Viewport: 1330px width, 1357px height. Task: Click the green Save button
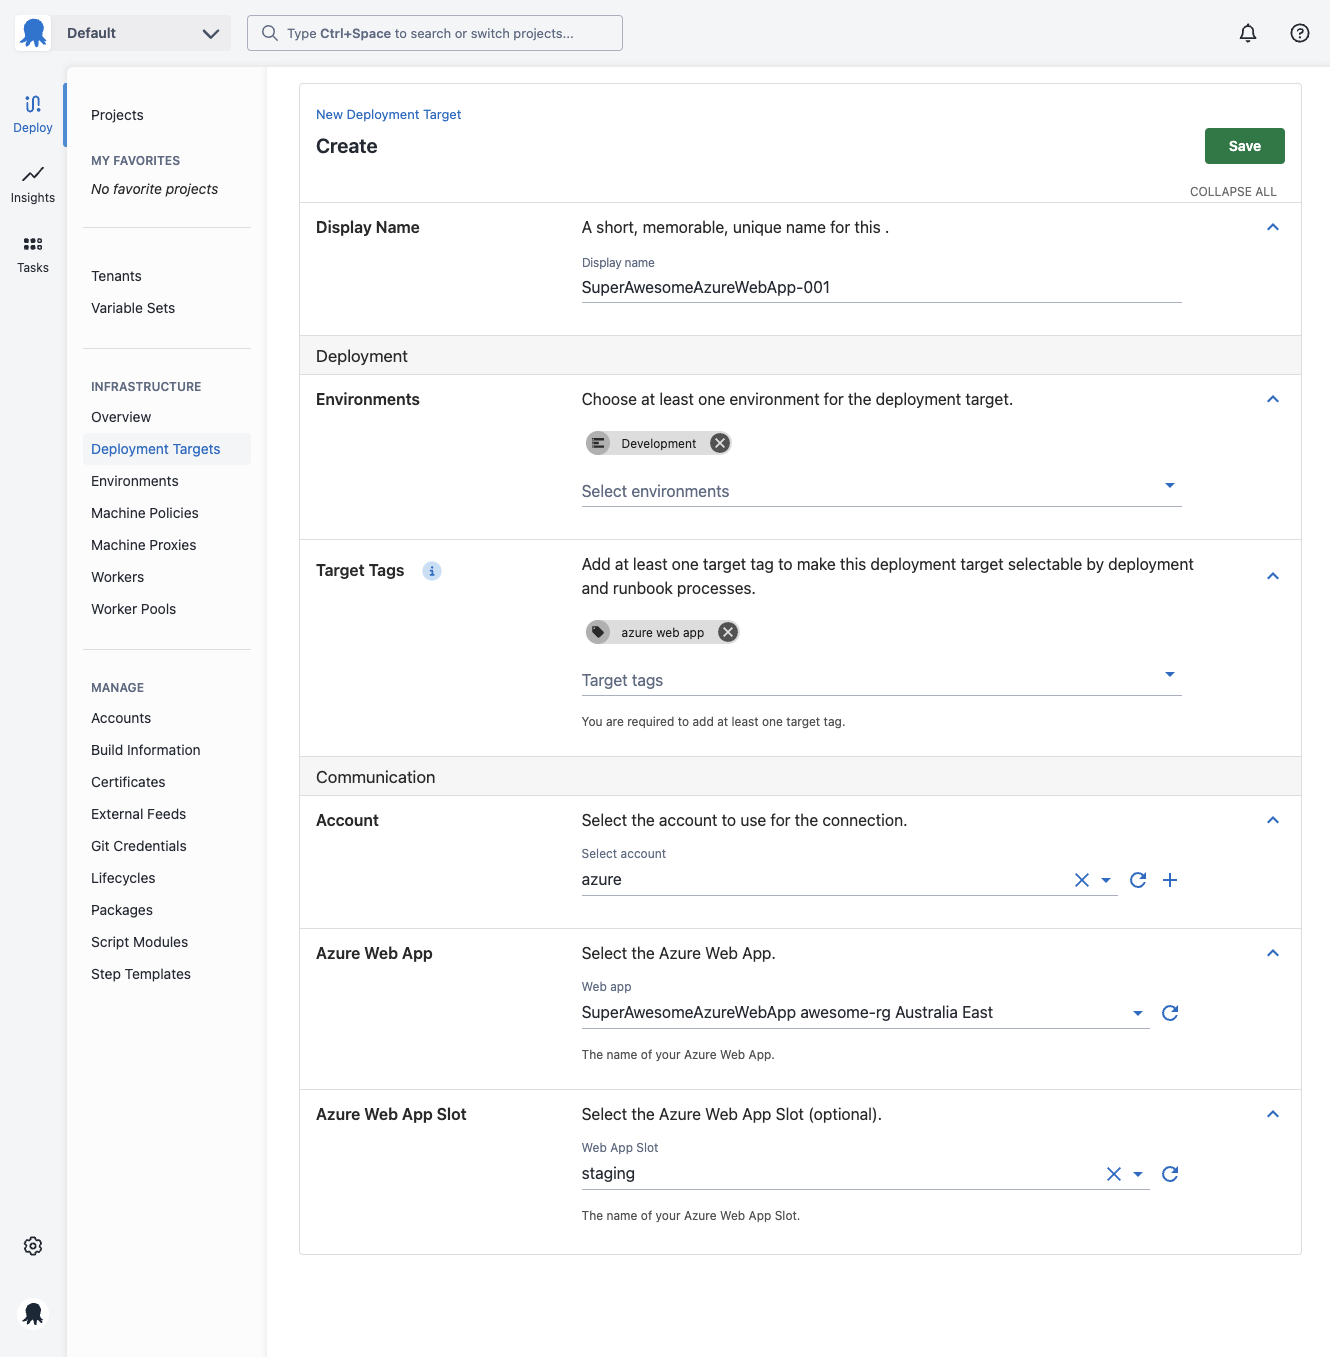tap(1245, 146)
